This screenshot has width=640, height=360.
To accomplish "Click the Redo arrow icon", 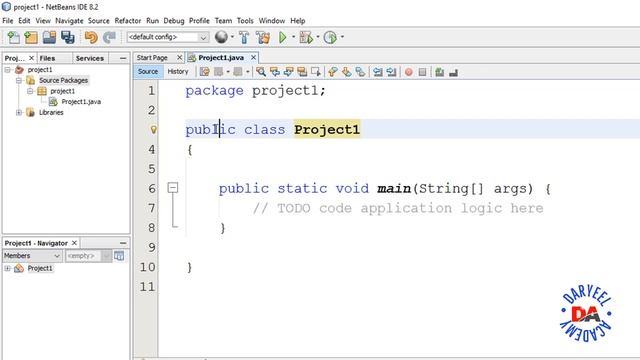I will (109, 37).
